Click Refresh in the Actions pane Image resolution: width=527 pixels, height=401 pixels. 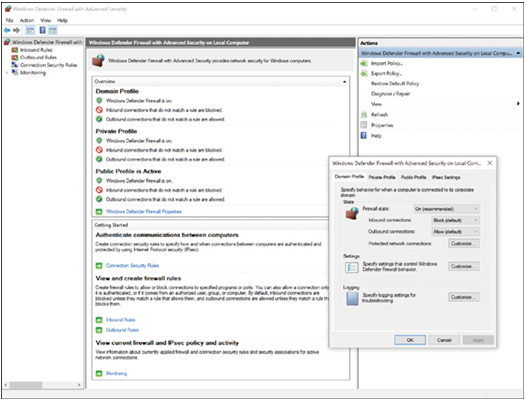click(x=379, y=115)
